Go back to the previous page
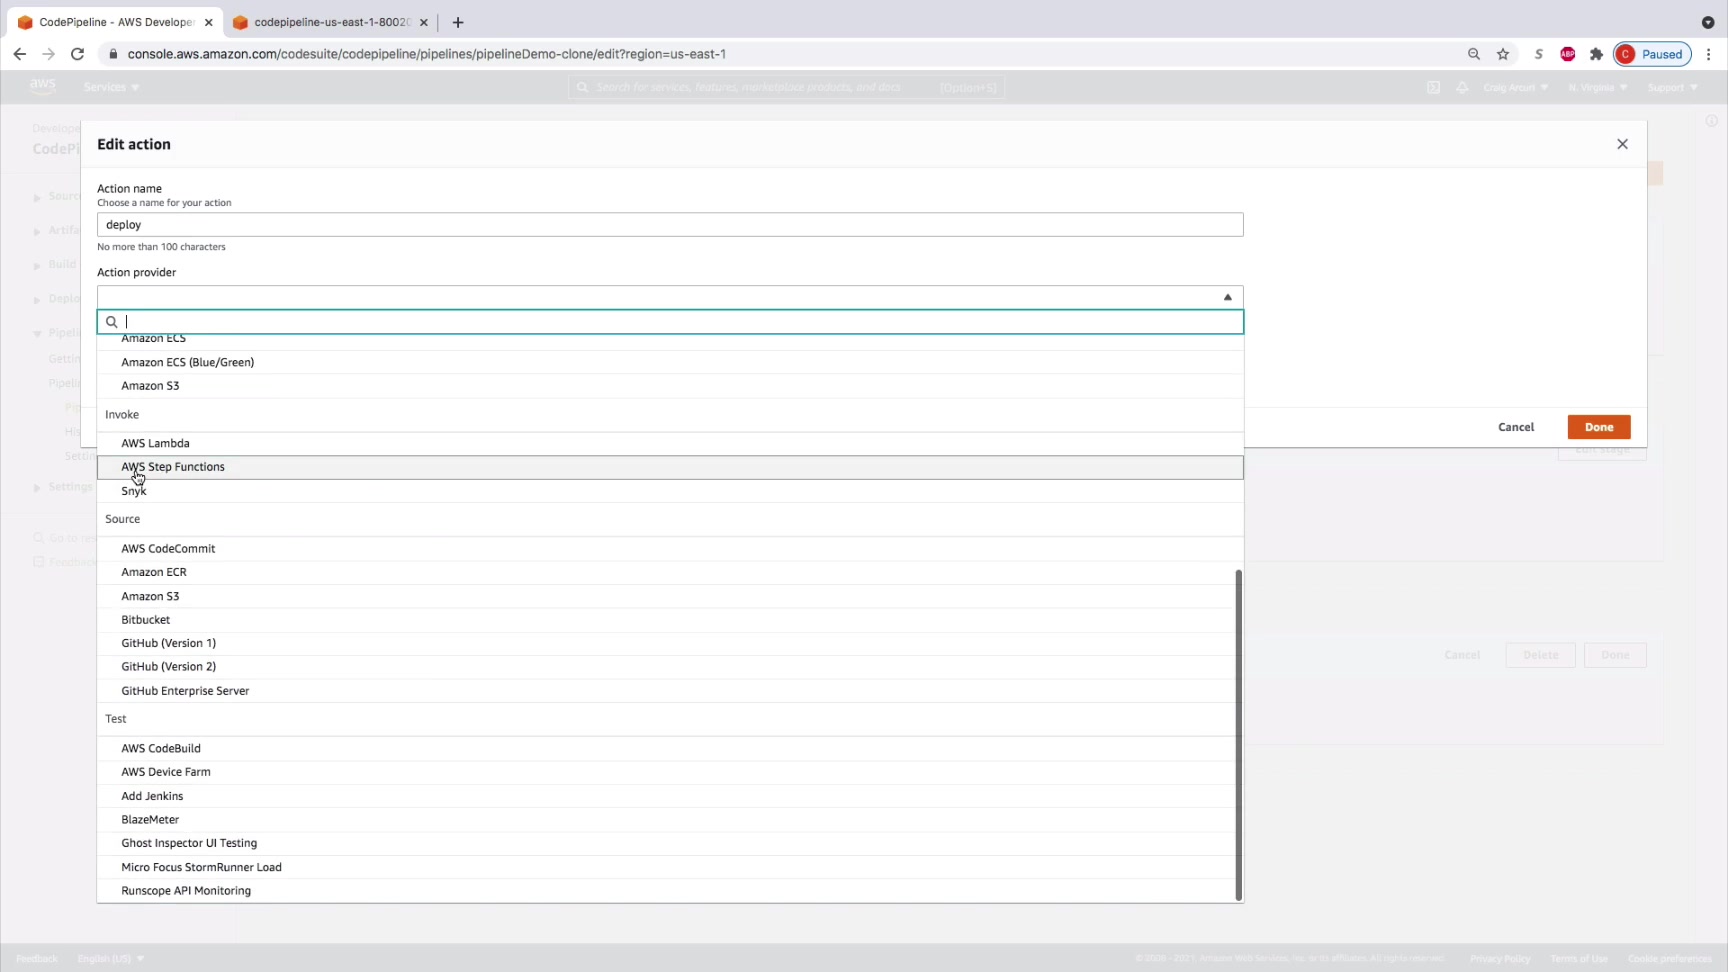1728x972 pixels. 20,54
